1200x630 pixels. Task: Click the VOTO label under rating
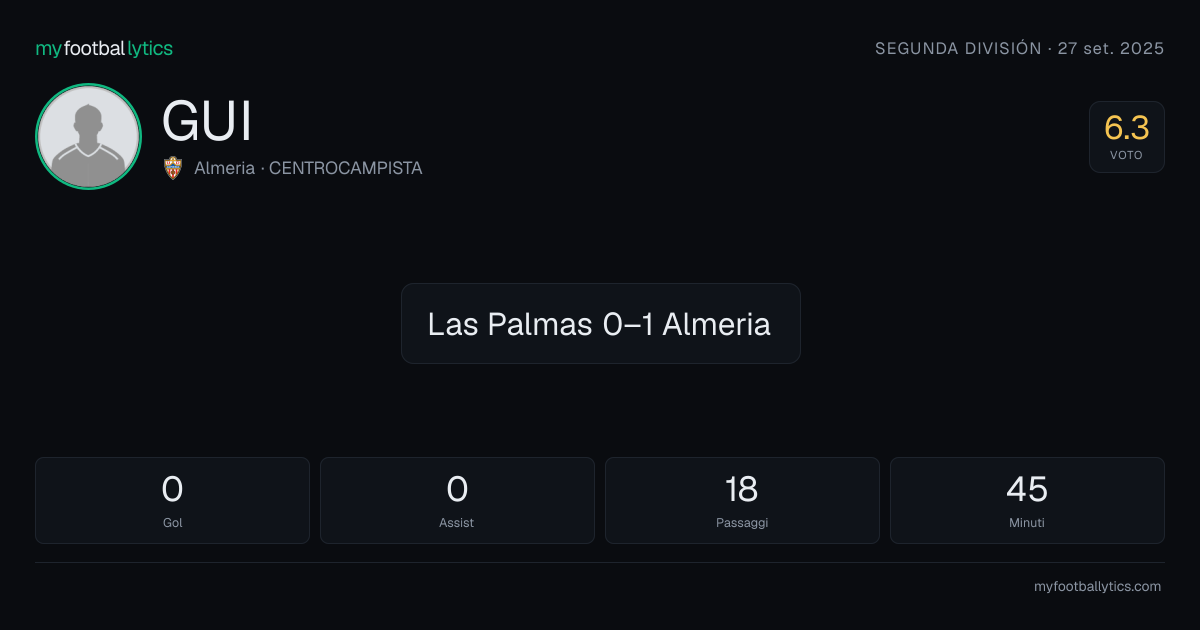click(1126, 155)
